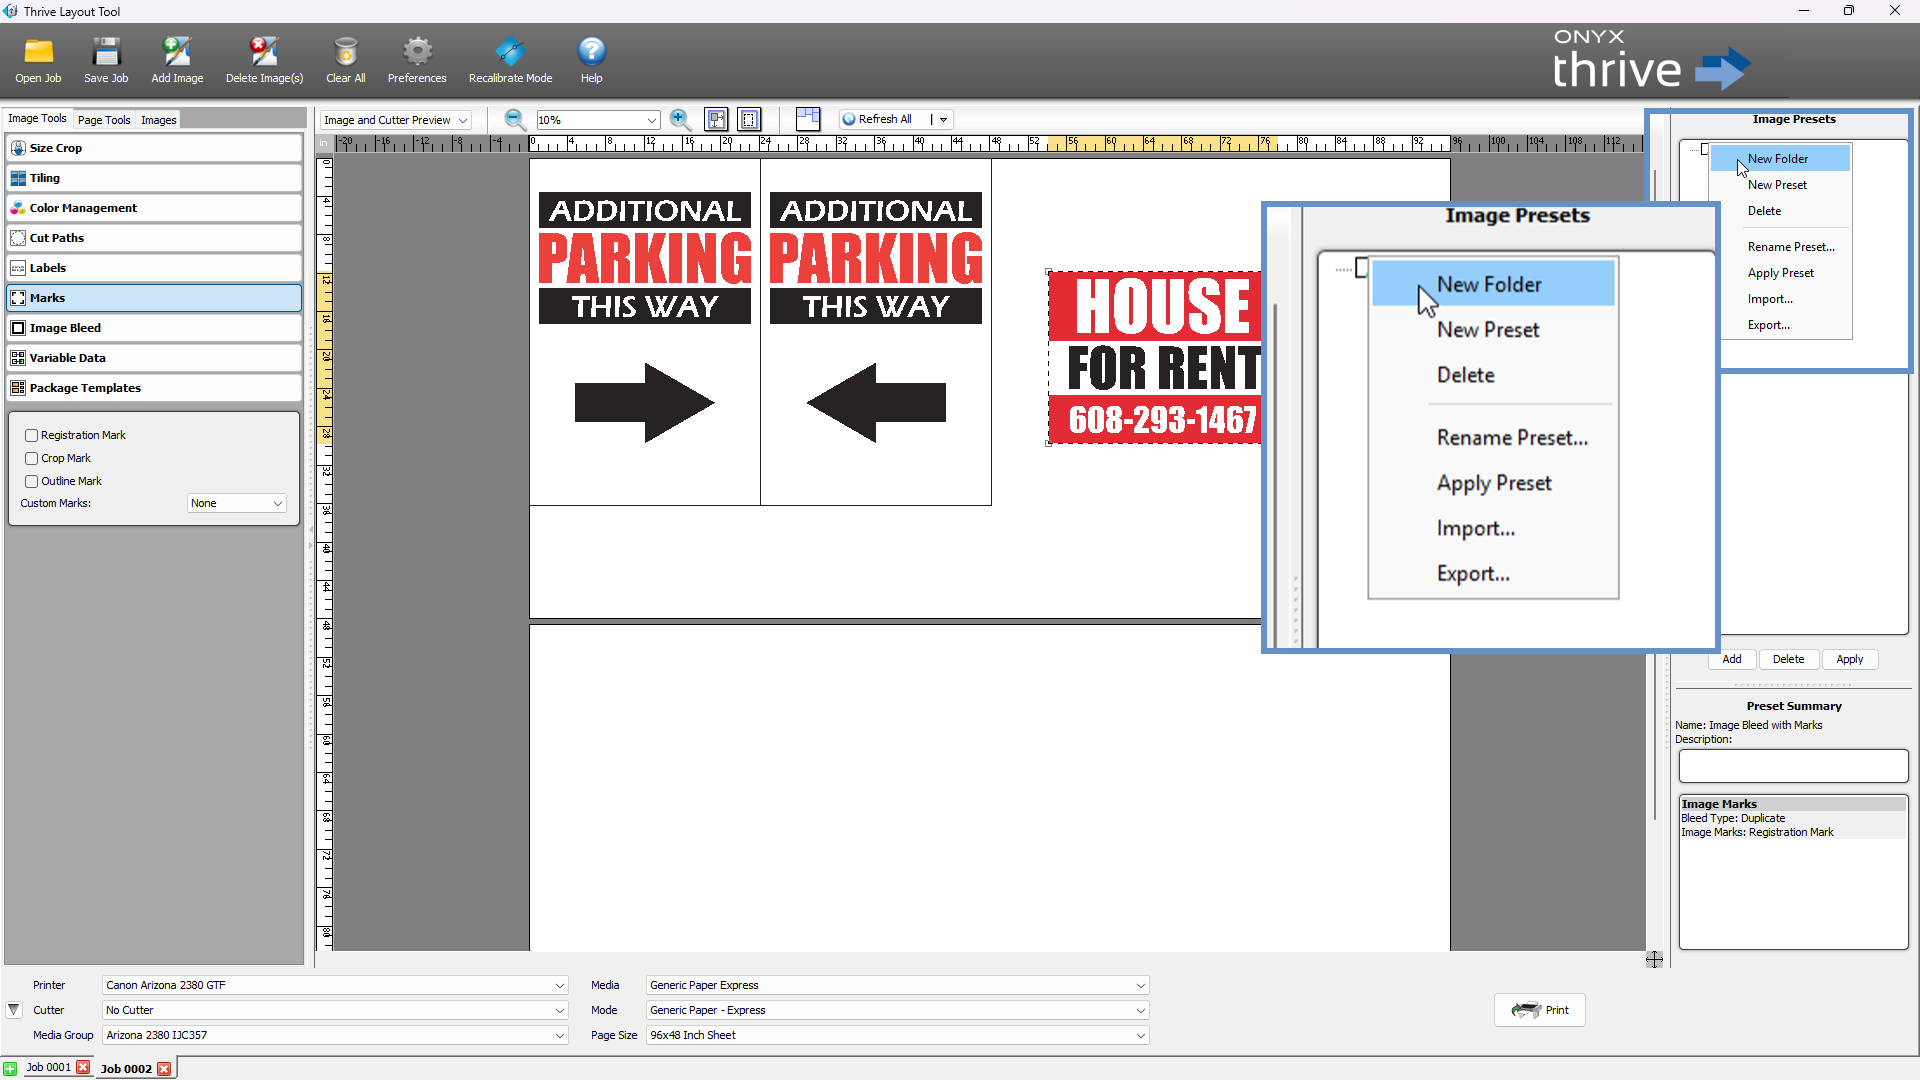This screenshot has width=1920, height=1080.
Task: Open the Custom Marks dropdown
Action: click(x=237, y=504)
